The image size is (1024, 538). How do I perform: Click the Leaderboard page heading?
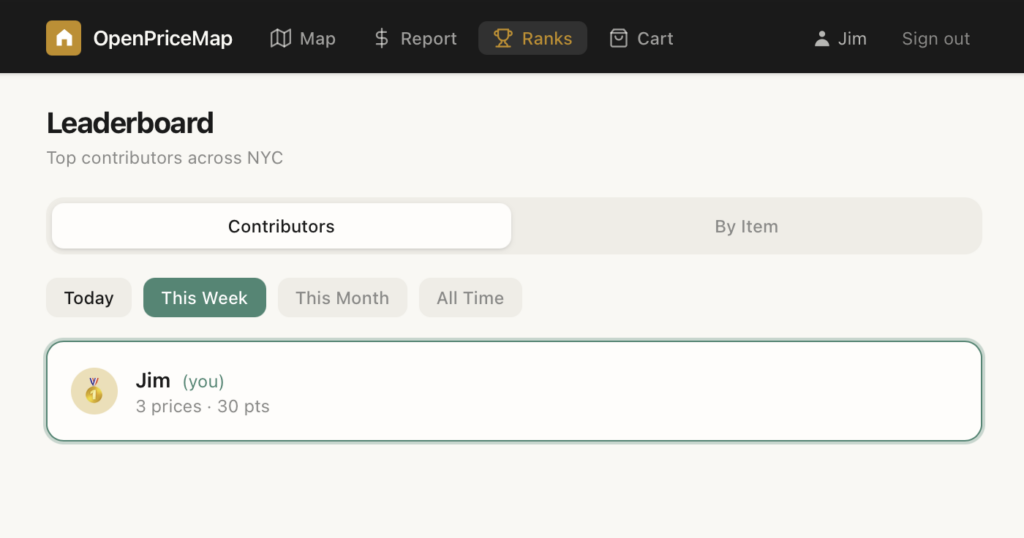tap(130, 123)
